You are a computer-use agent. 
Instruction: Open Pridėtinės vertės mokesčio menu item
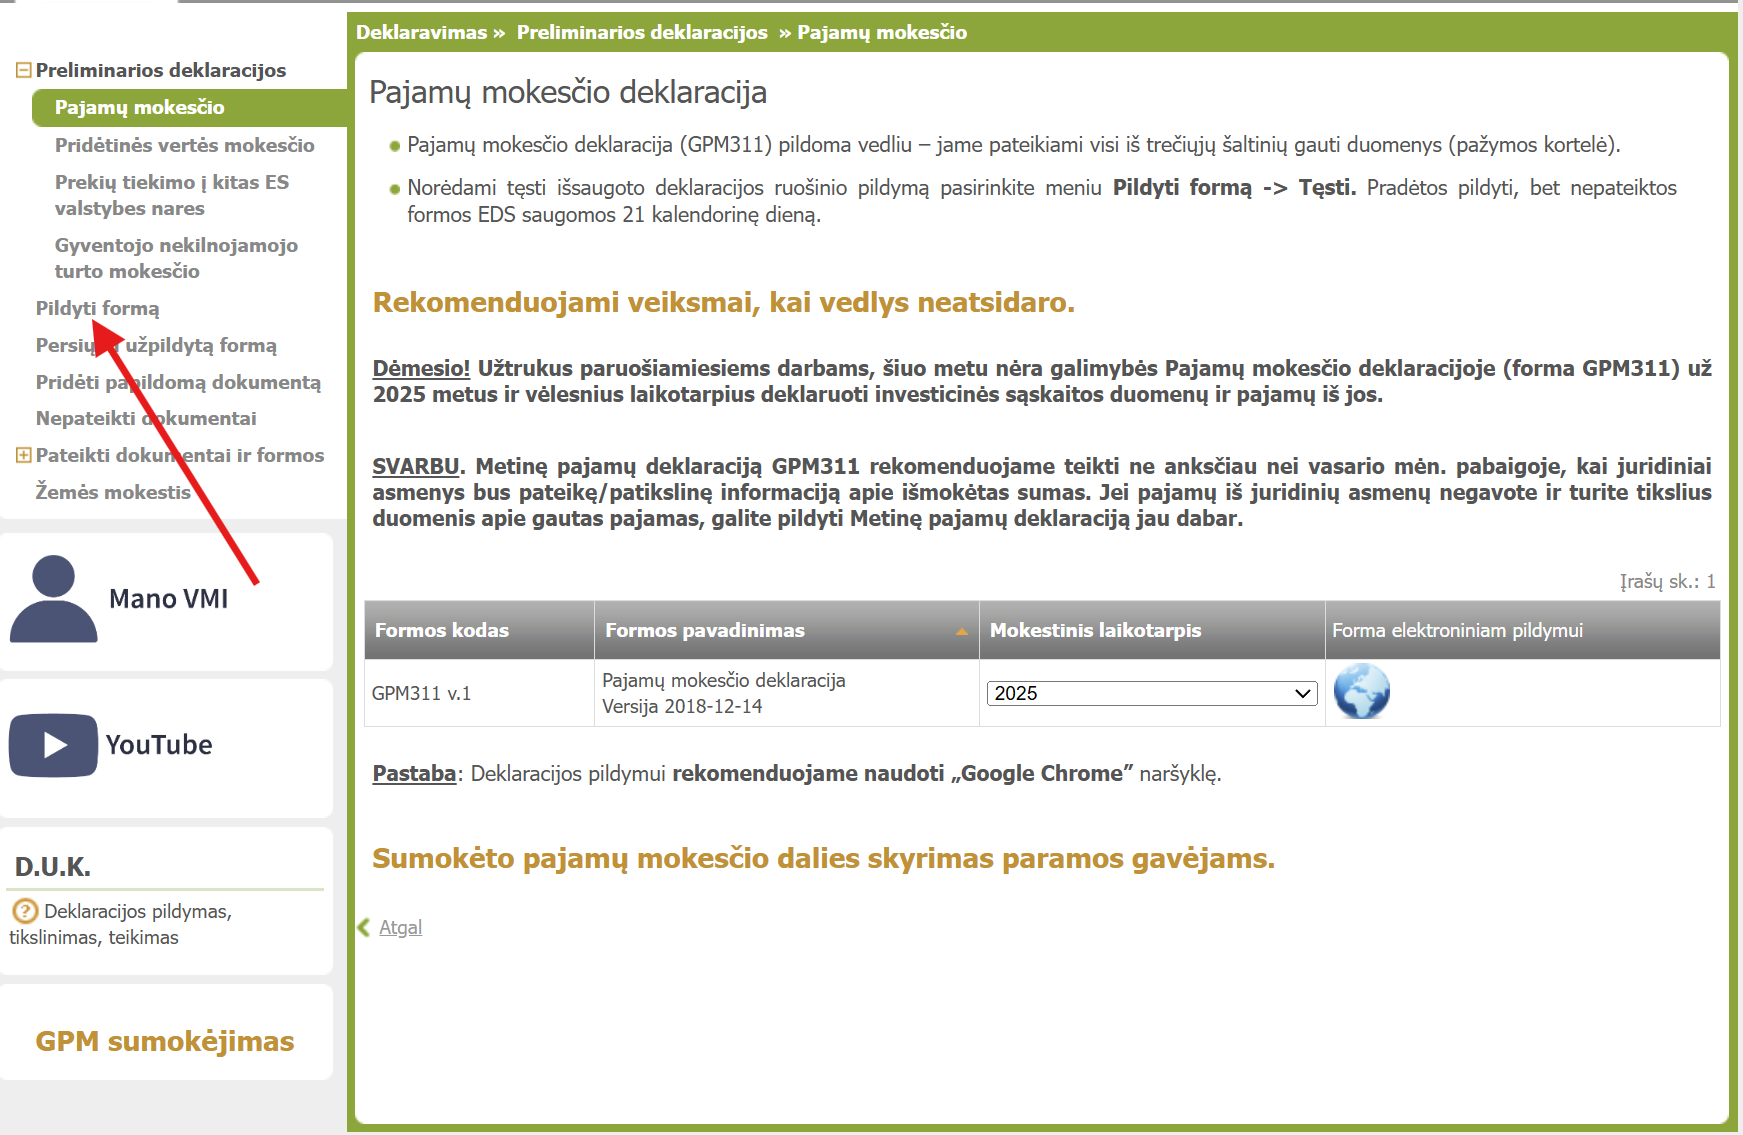tap(184, 145)
